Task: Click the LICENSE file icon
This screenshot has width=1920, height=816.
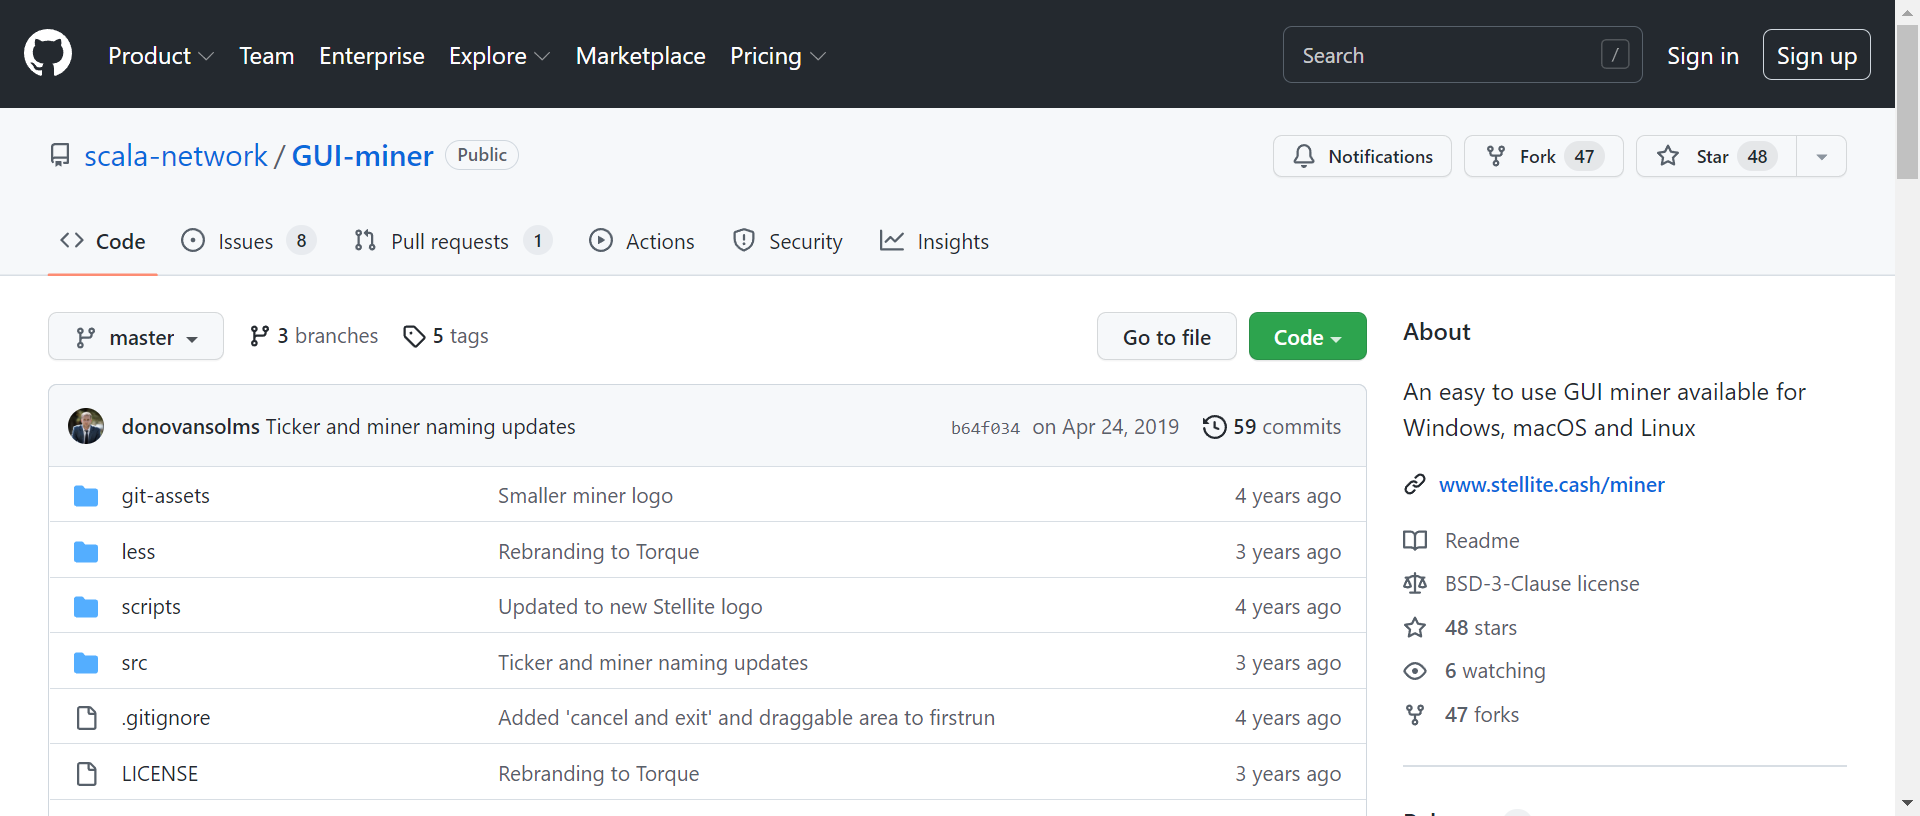Action: [x=87, y=774]
